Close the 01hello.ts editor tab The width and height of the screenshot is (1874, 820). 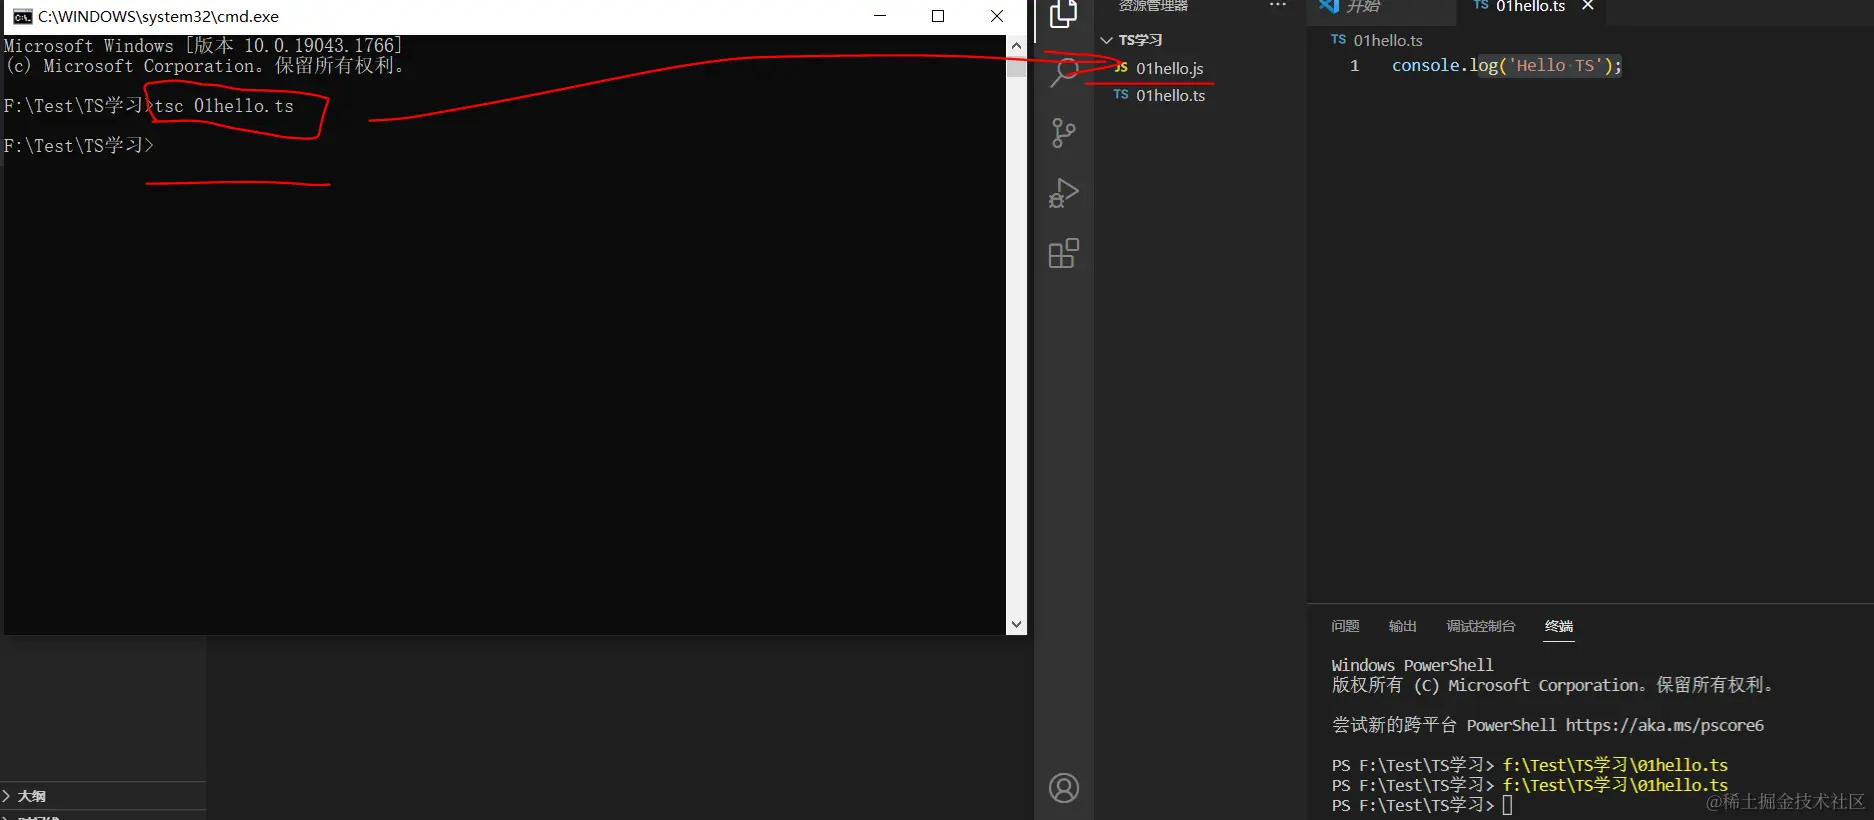click(x=1587, y=6)
